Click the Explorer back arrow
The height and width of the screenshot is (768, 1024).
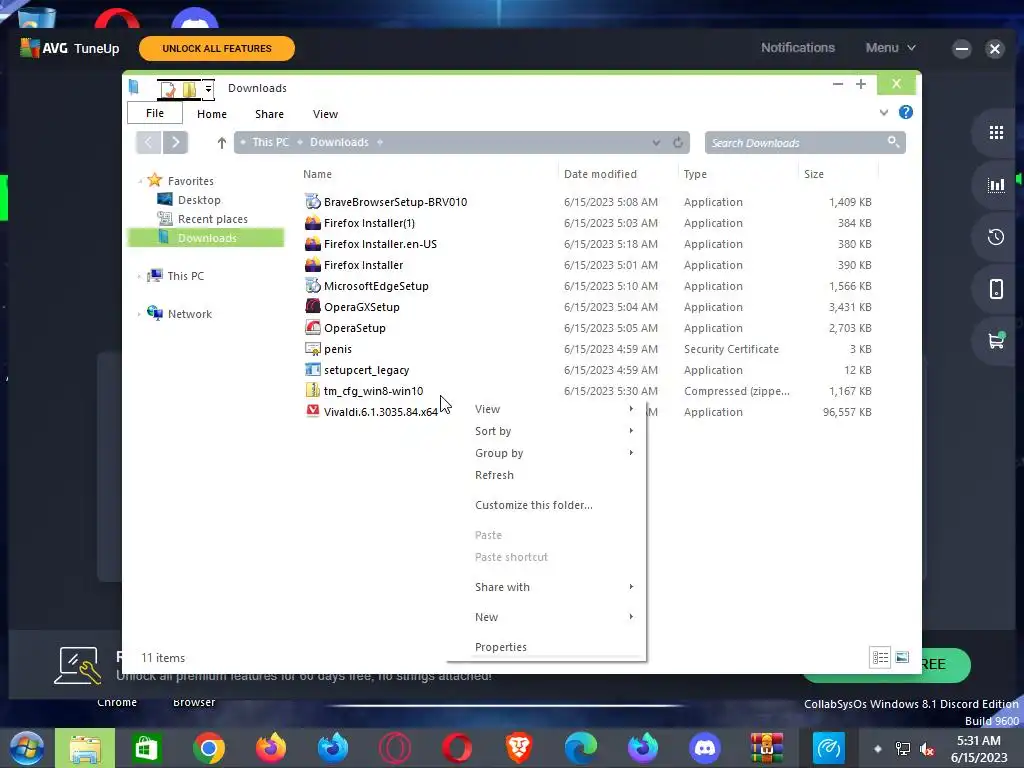148,142
